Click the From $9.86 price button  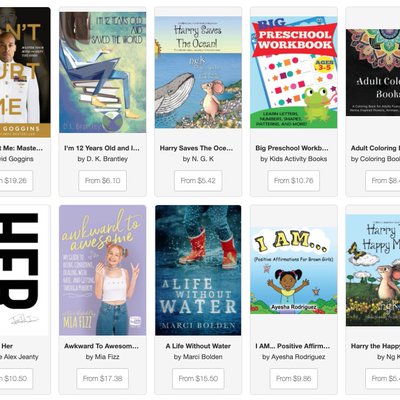[294, 379]
